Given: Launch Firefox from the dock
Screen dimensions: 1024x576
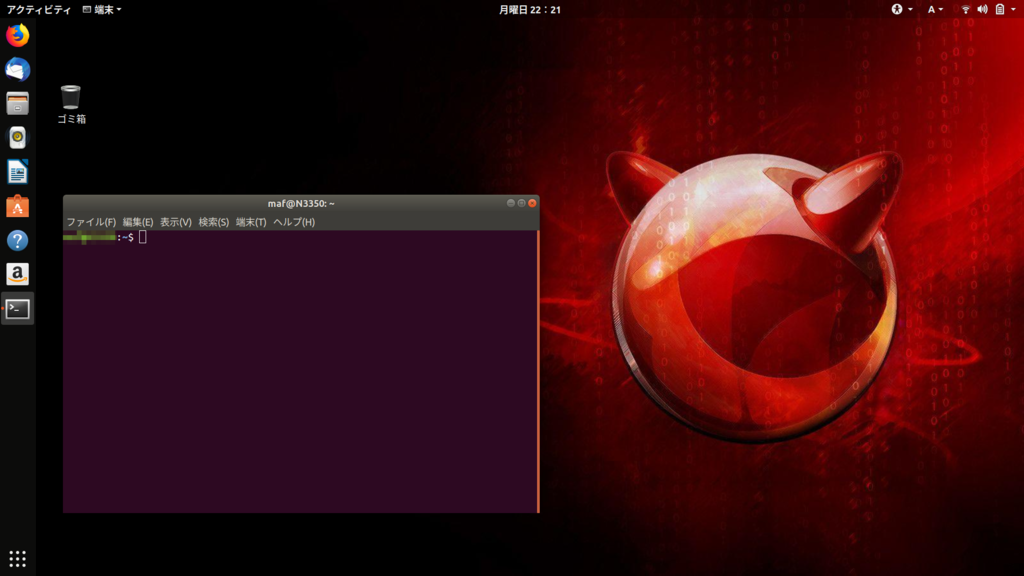Looking at the screenshot, I should (18, 35).
